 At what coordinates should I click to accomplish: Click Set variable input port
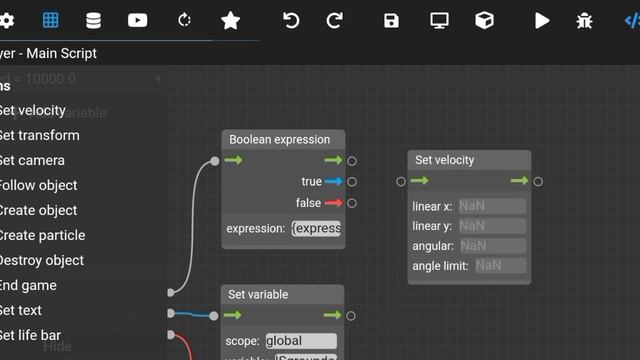tap(213, 316)
